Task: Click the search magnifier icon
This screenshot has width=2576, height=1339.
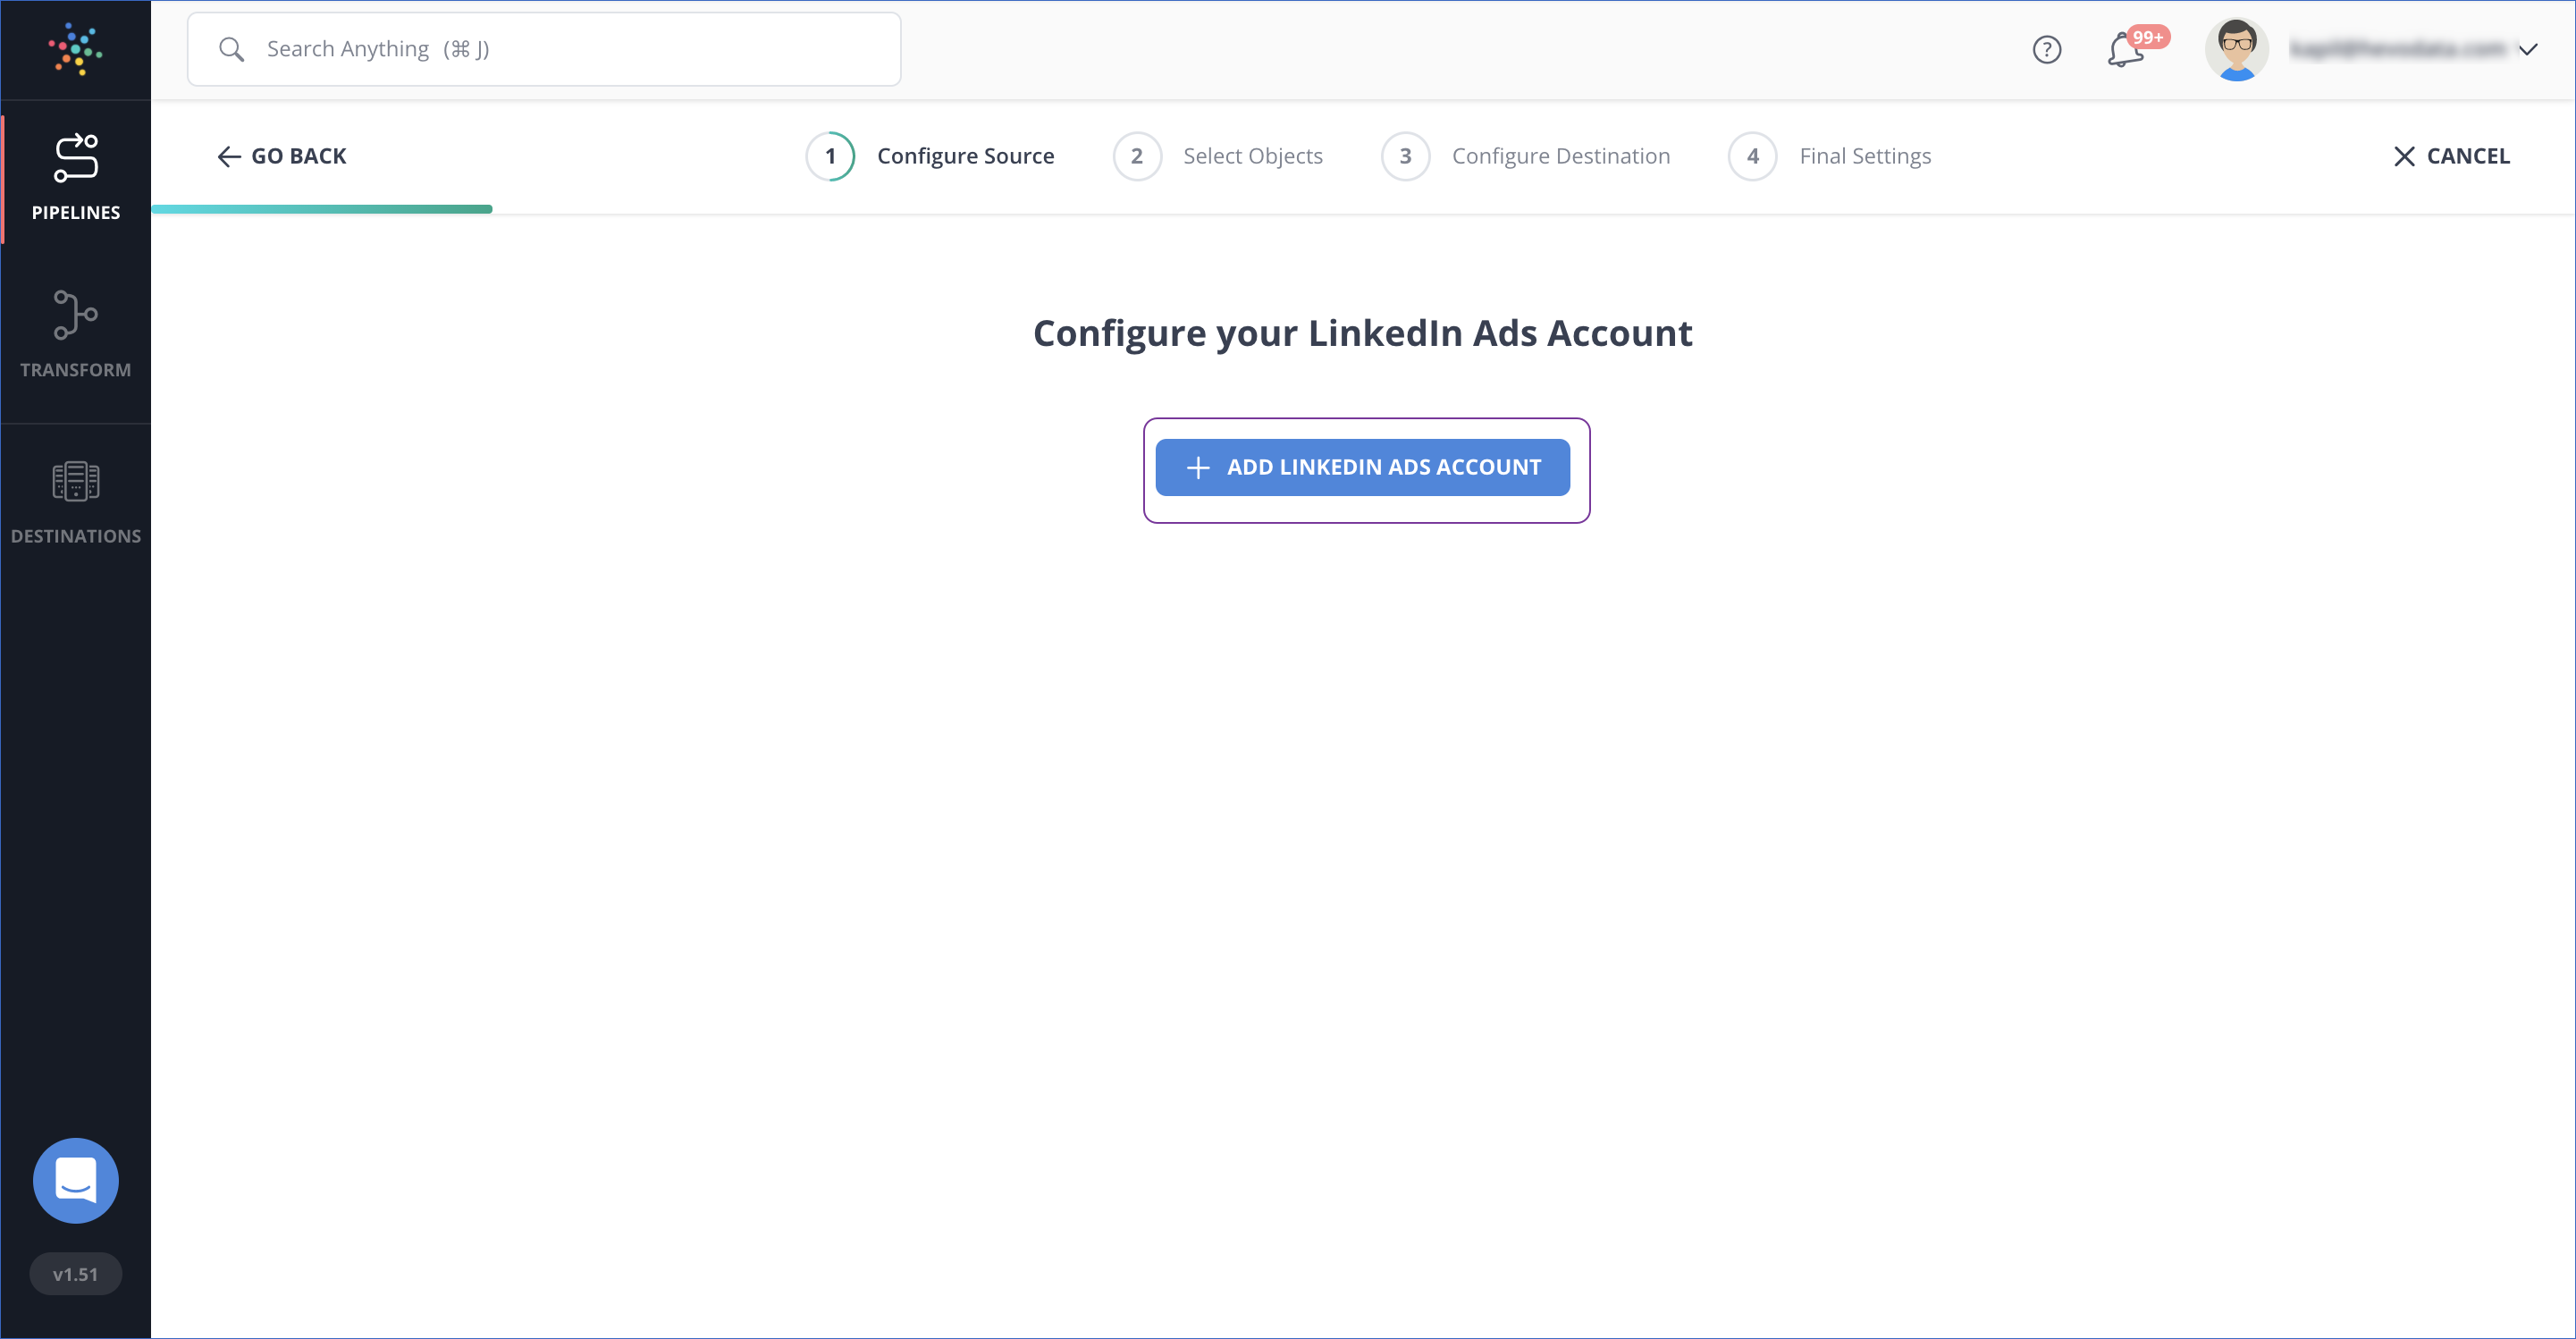Action: [x=231, y=48]
